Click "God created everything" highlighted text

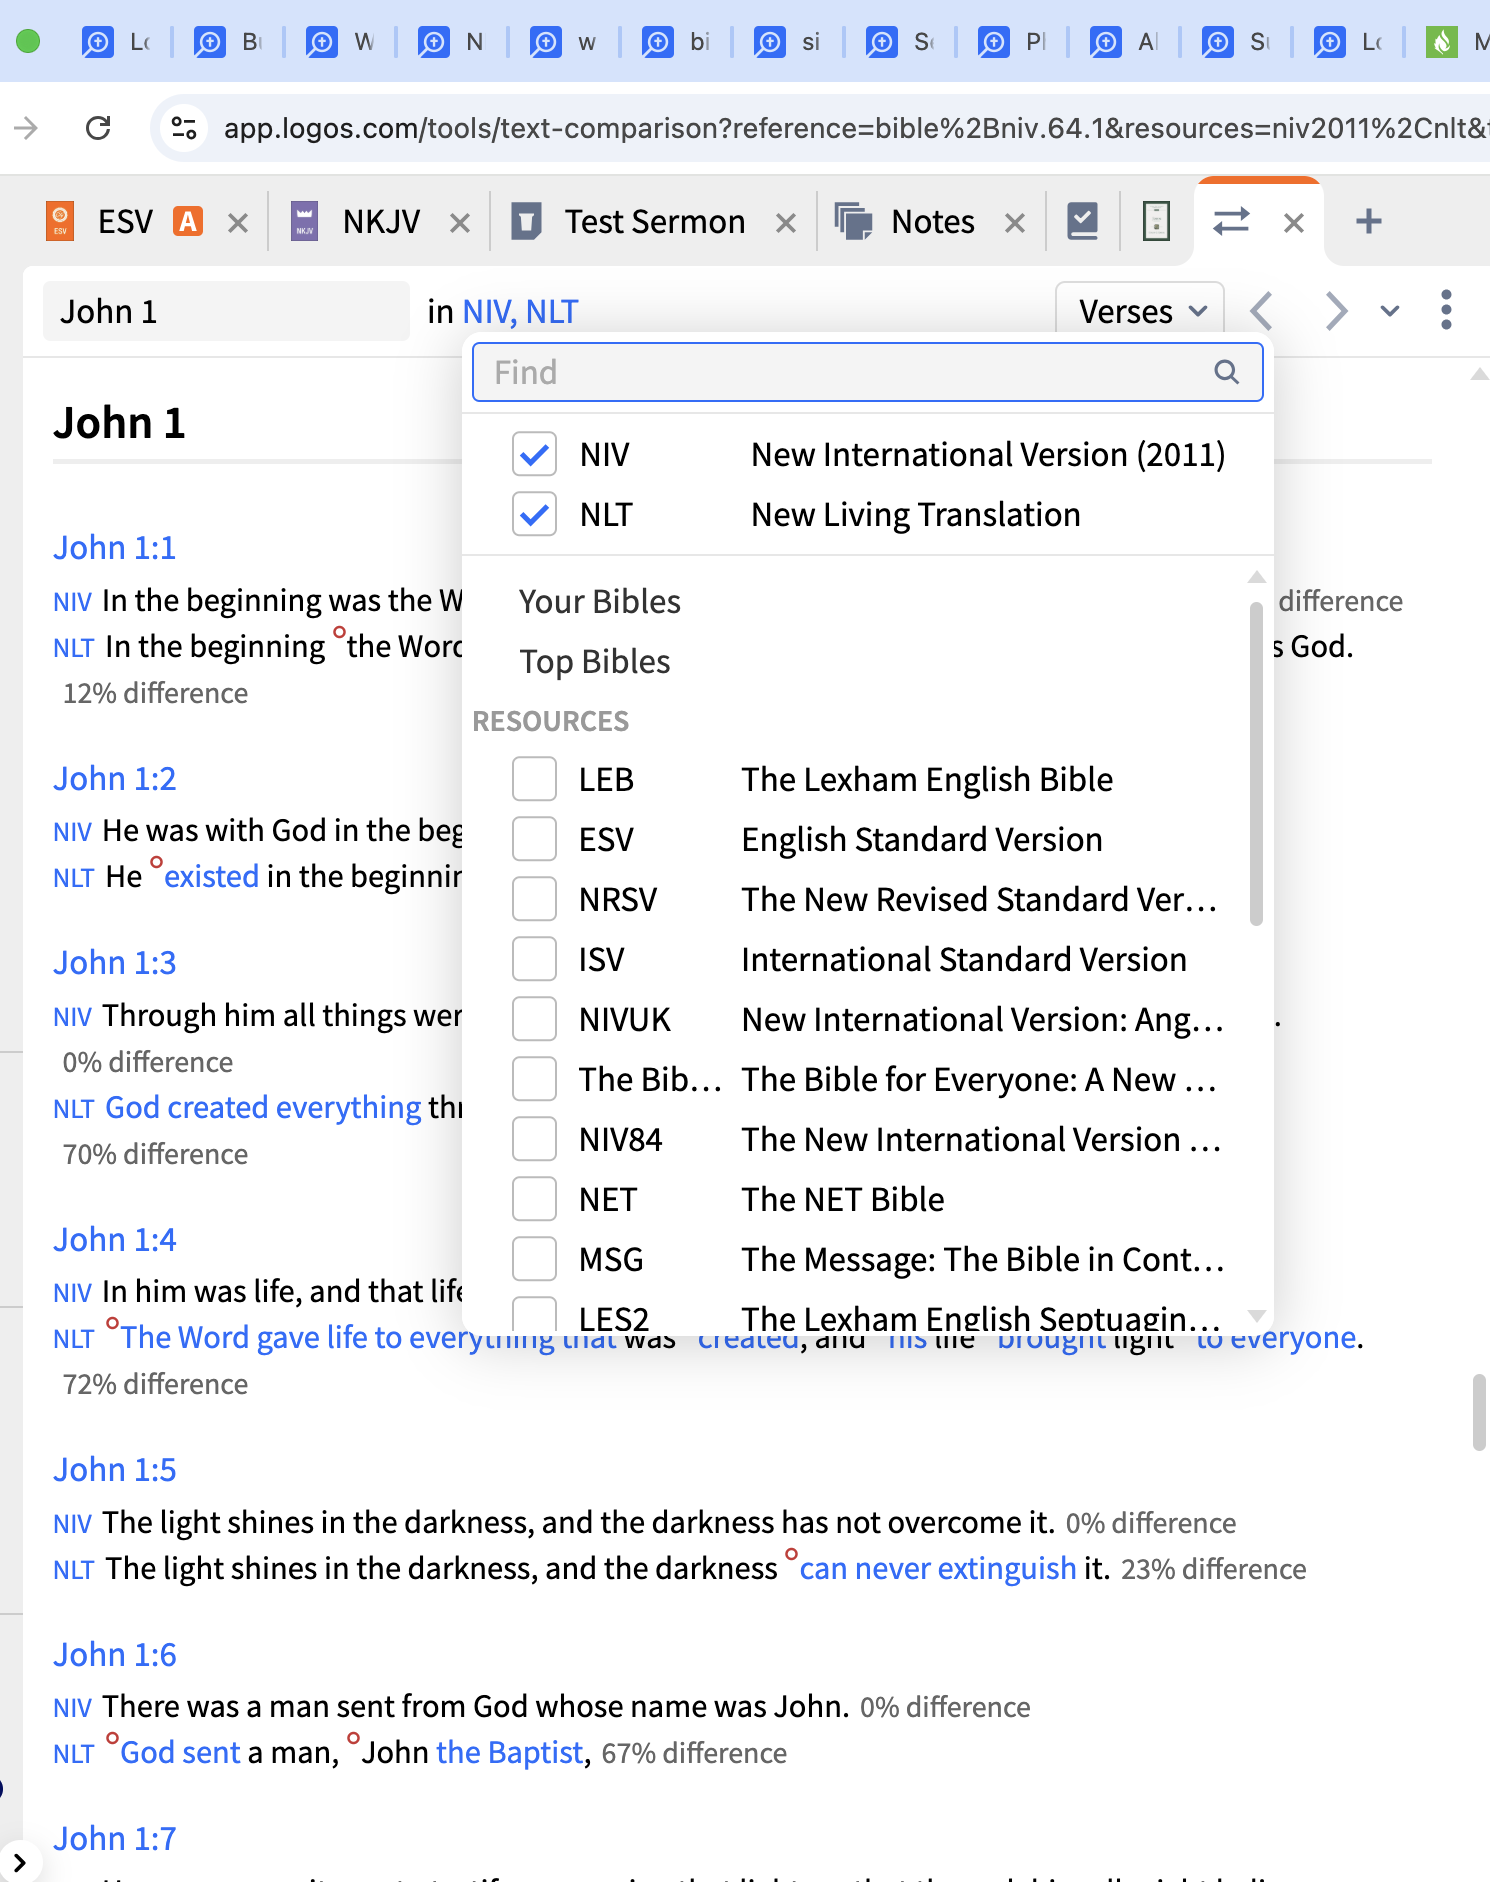click(x=263, y=1107)
